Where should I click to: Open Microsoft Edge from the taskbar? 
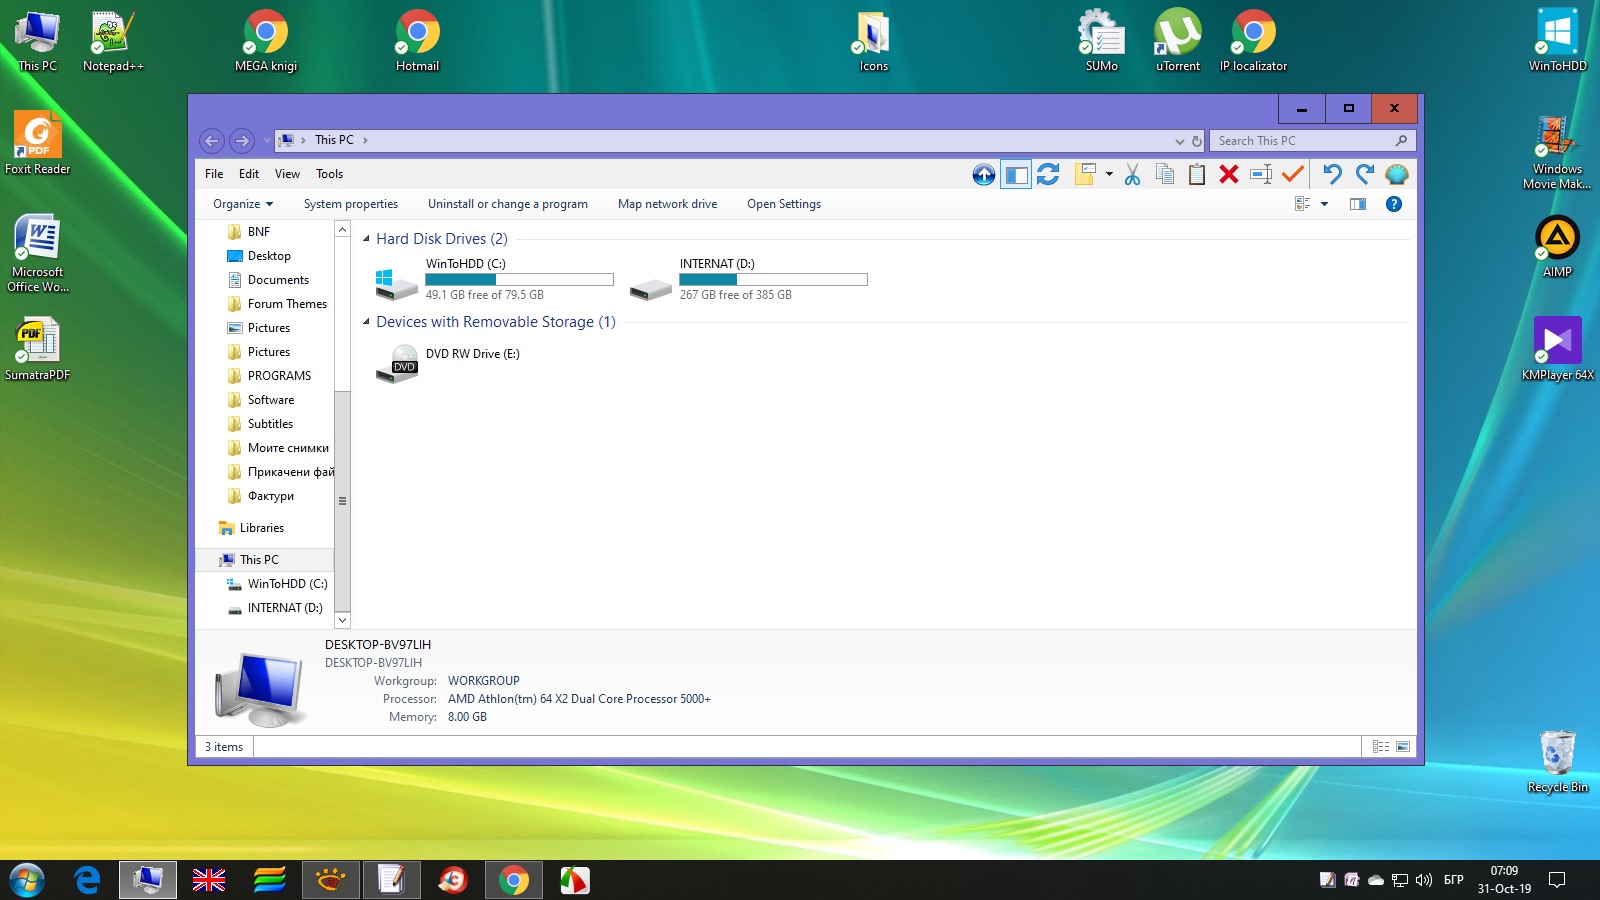point(88,880)
